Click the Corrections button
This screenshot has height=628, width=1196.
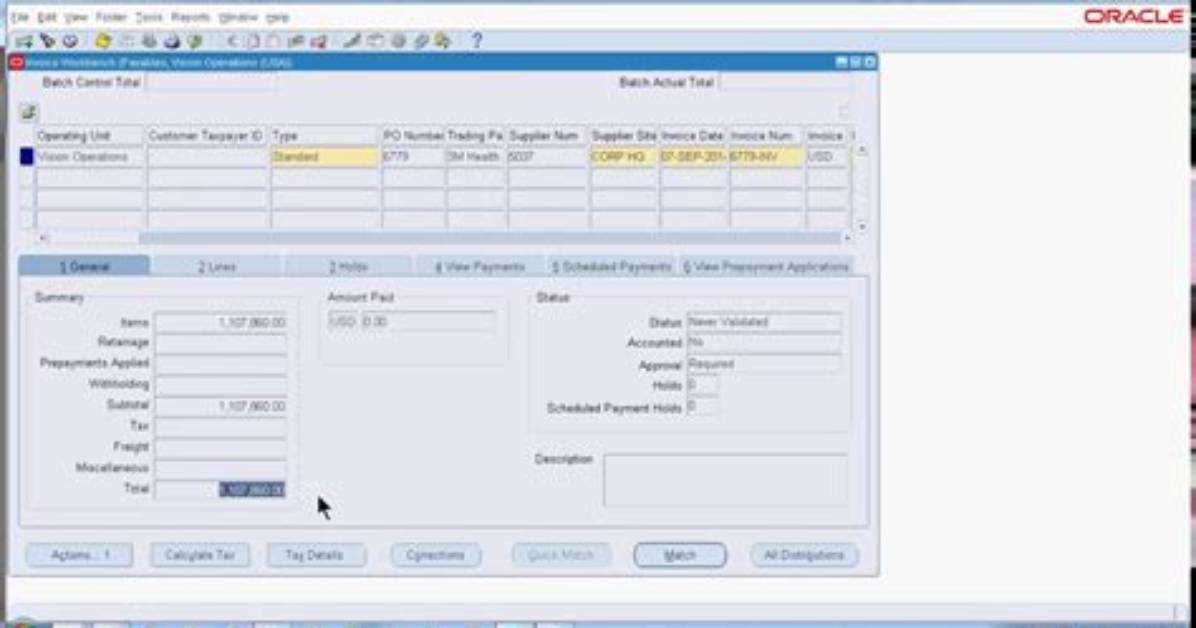tap(436, 555)
